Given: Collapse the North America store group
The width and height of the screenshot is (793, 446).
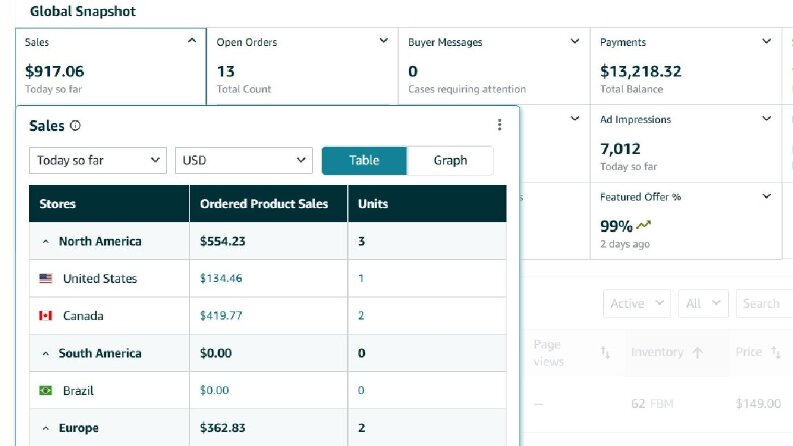Looking at the screenshot, I should [x=46, y=242].
